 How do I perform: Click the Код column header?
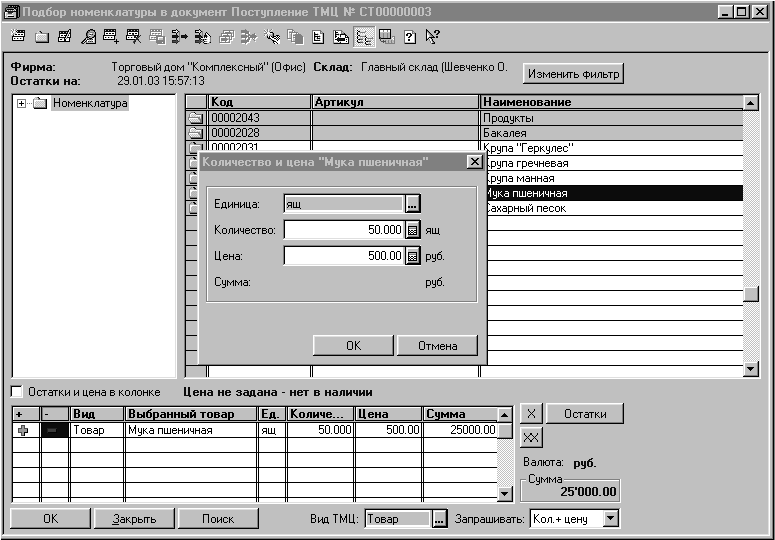[x=259, y=102]
